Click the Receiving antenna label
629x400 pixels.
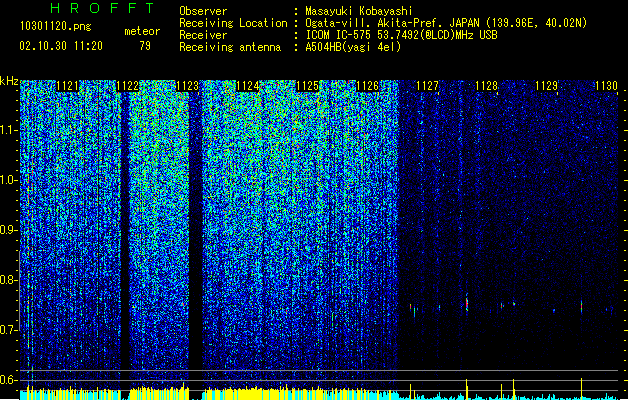point(230,47)
